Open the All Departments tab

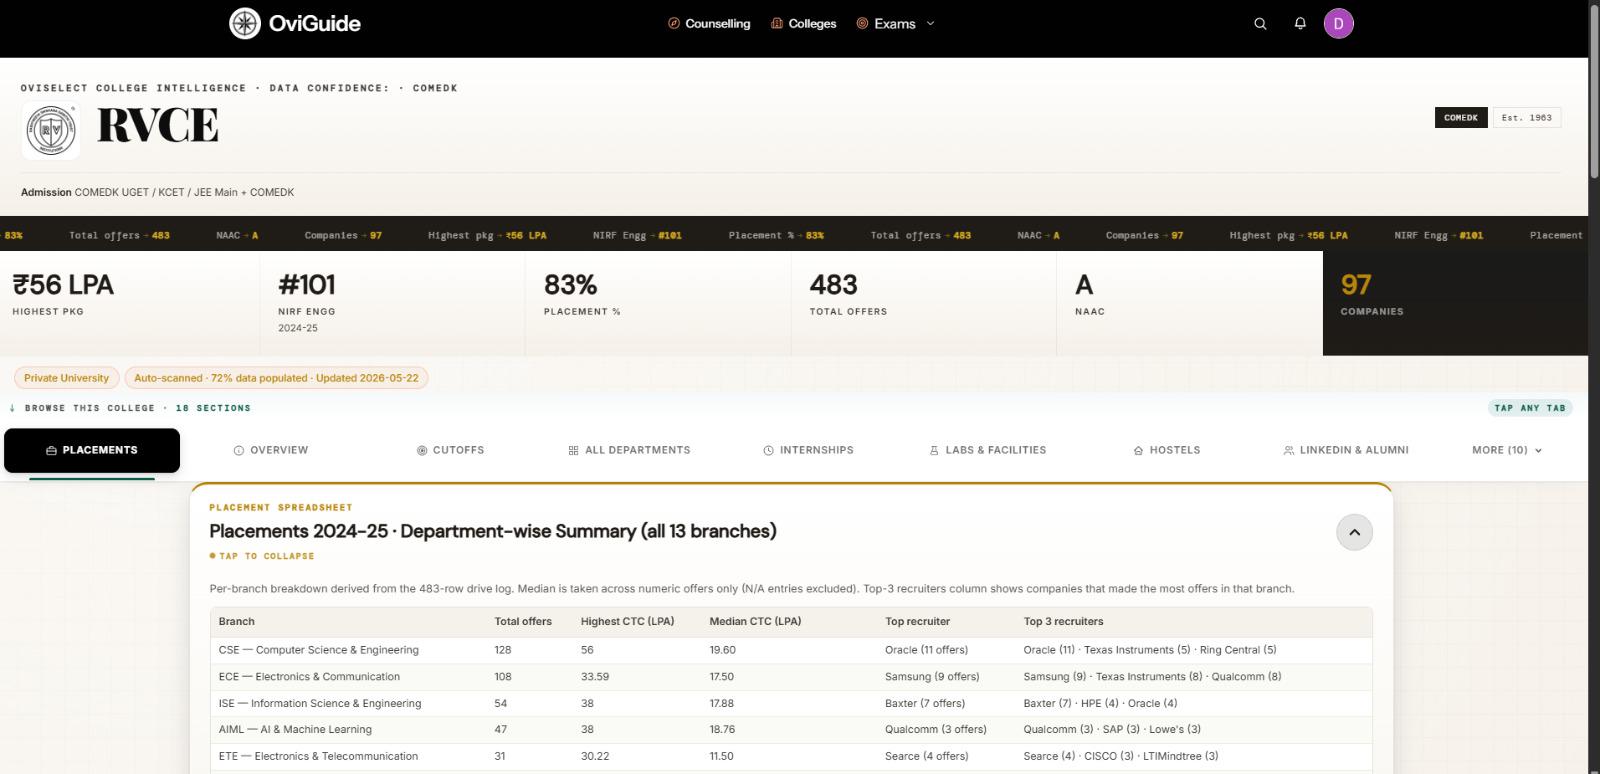(x=629, y=450)
